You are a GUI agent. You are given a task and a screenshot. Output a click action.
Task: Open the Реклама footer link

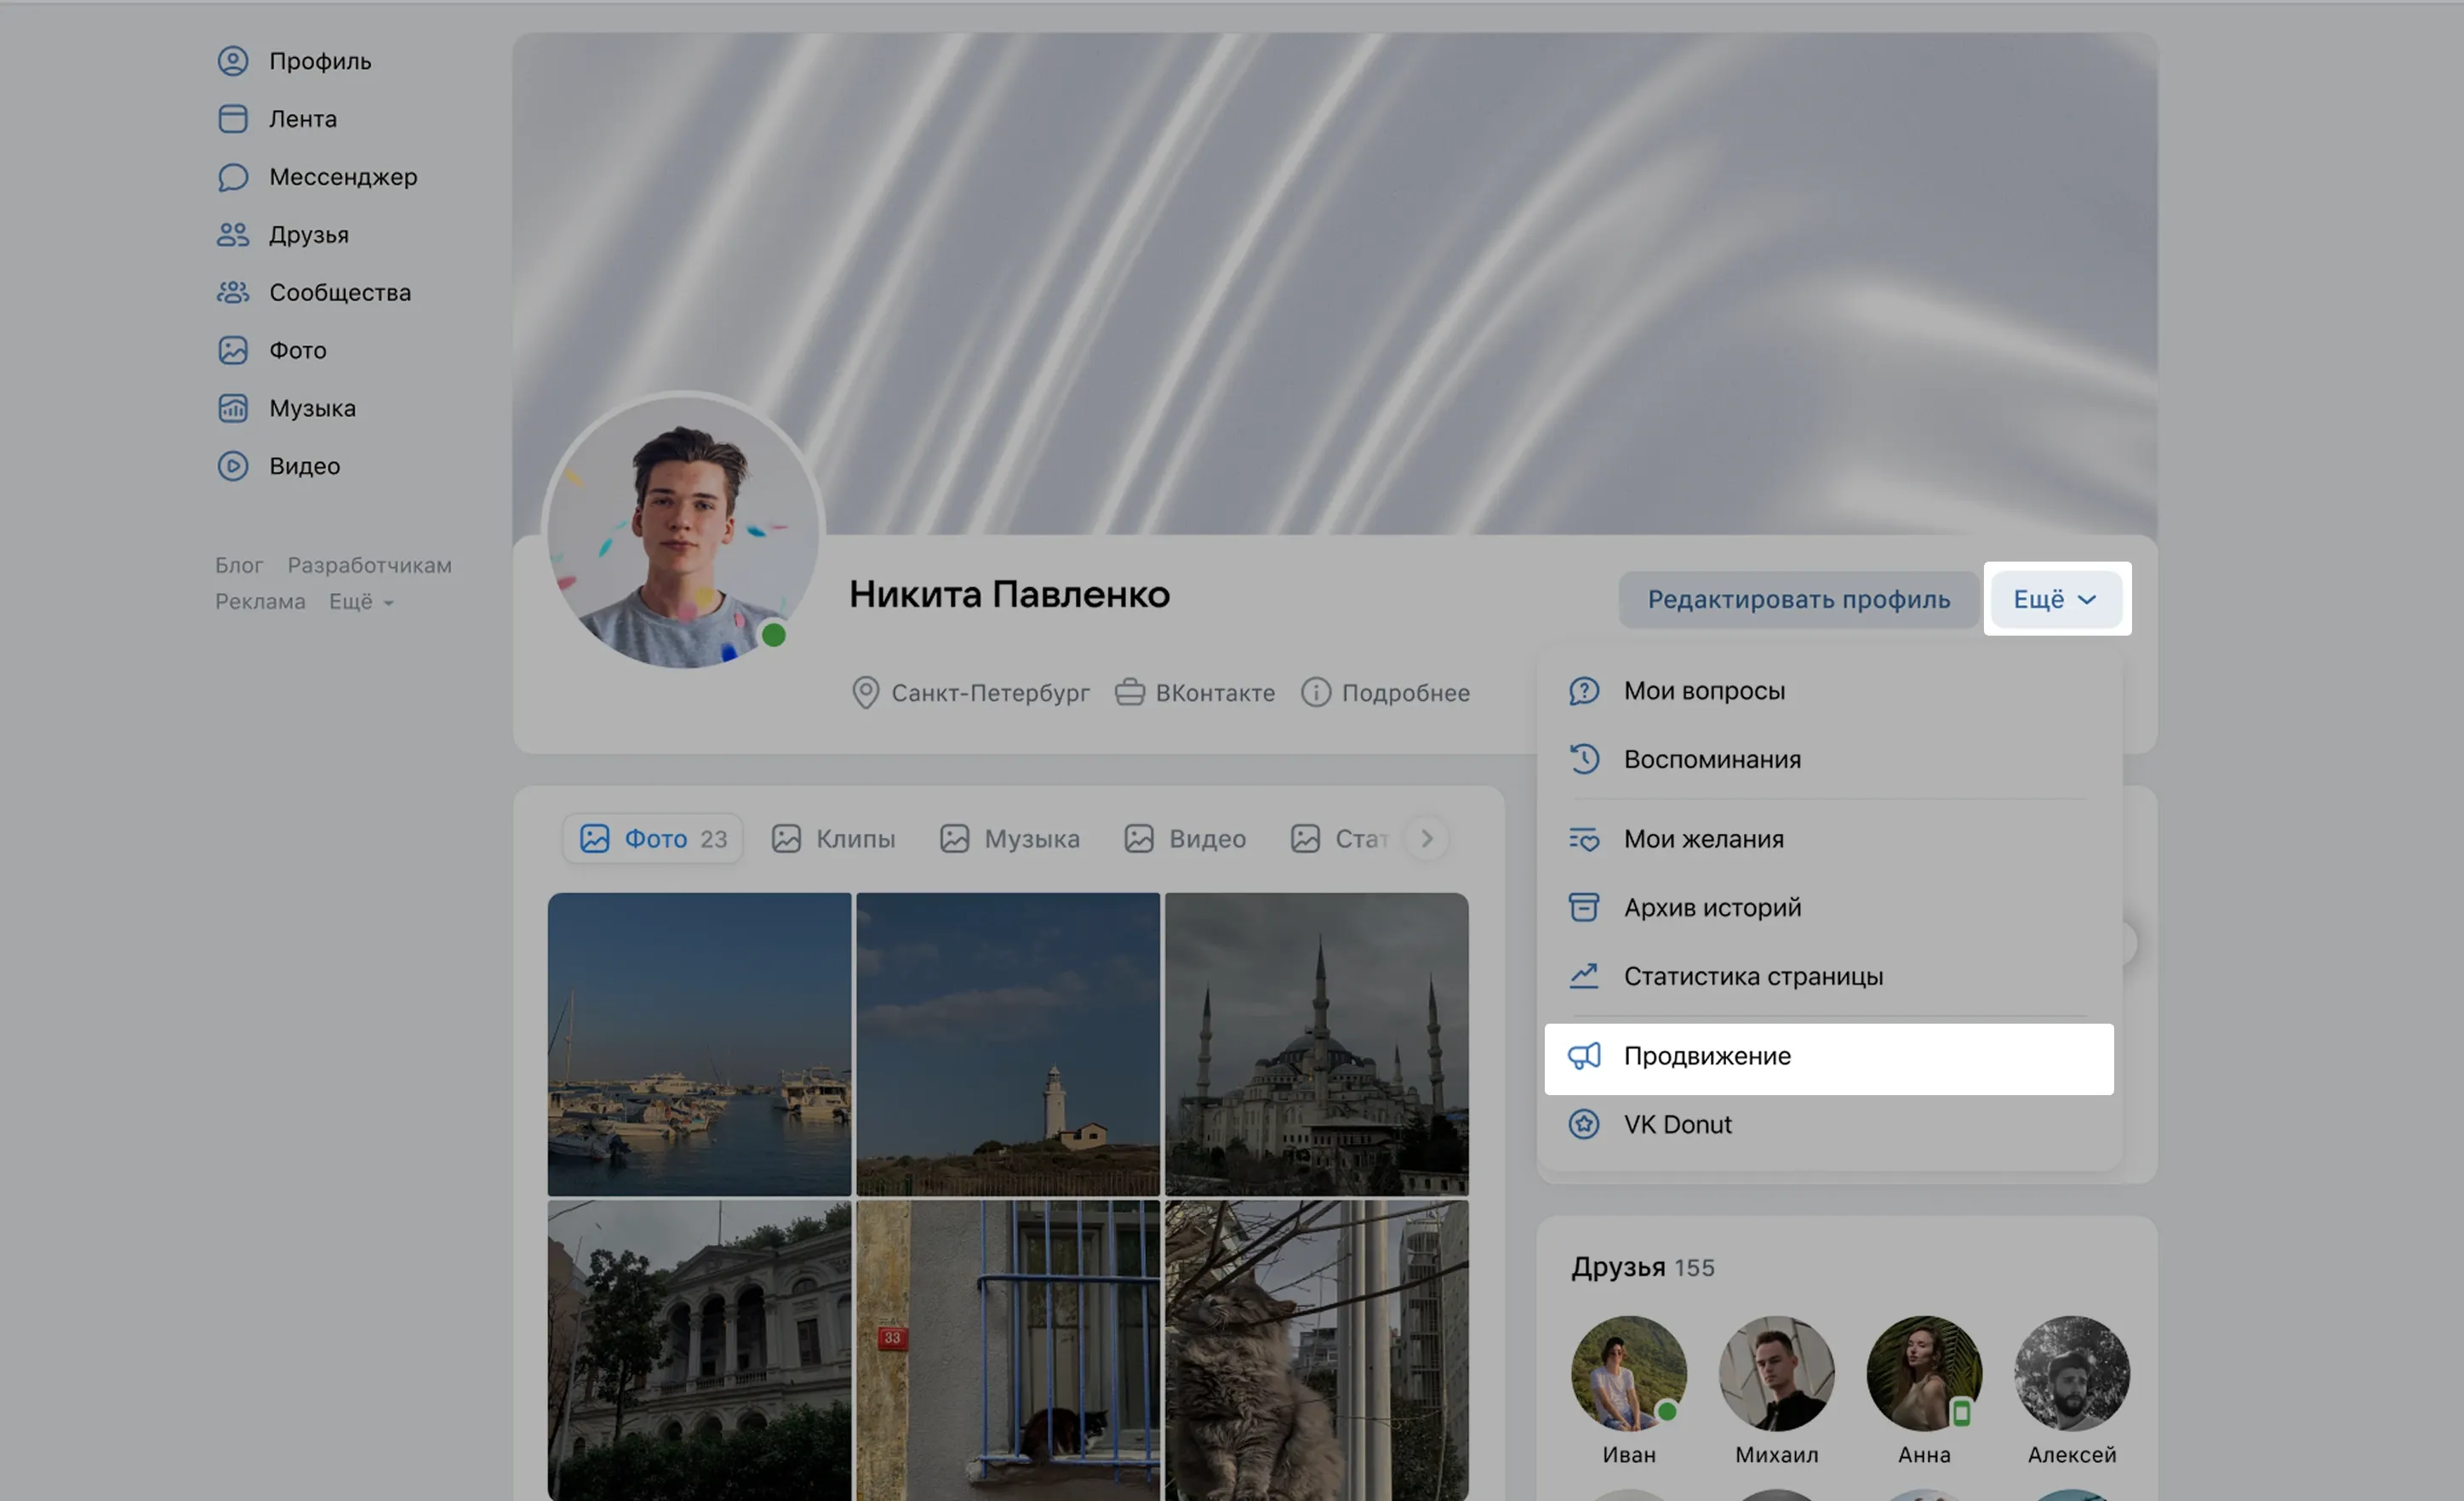(x=260, y=602)
